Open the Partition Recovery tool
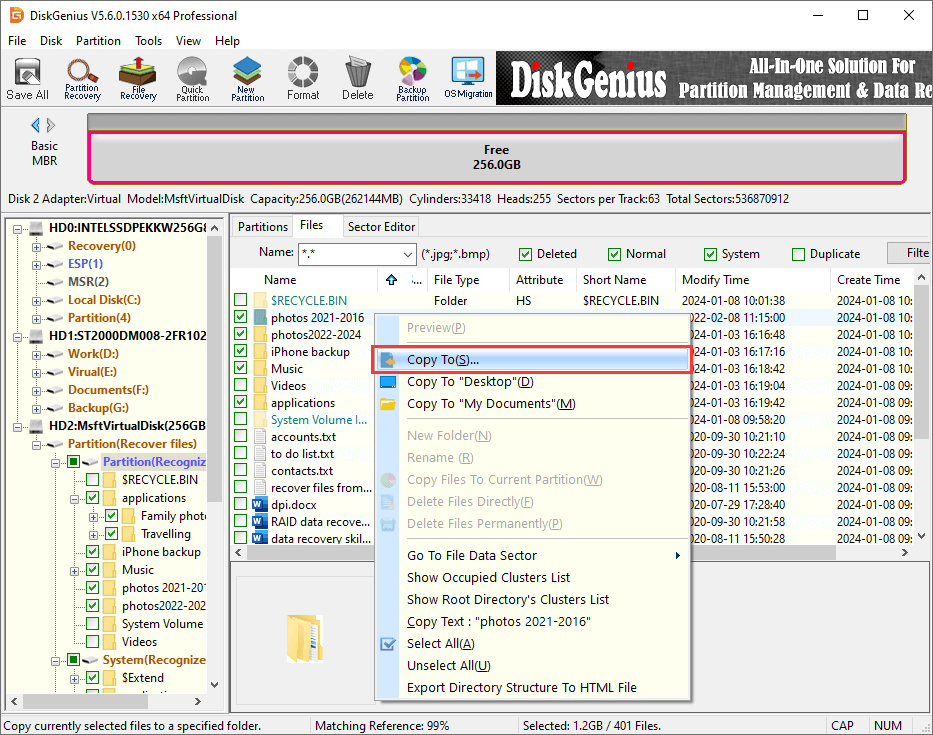The image size is (933, 735). [x=82, y=79]
